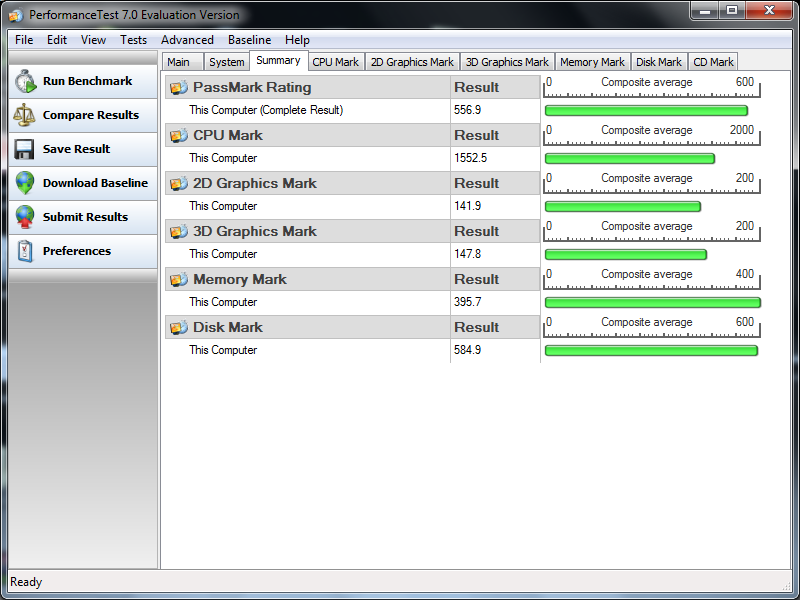Click the Memory Mark composite average scale

[652, 279]
